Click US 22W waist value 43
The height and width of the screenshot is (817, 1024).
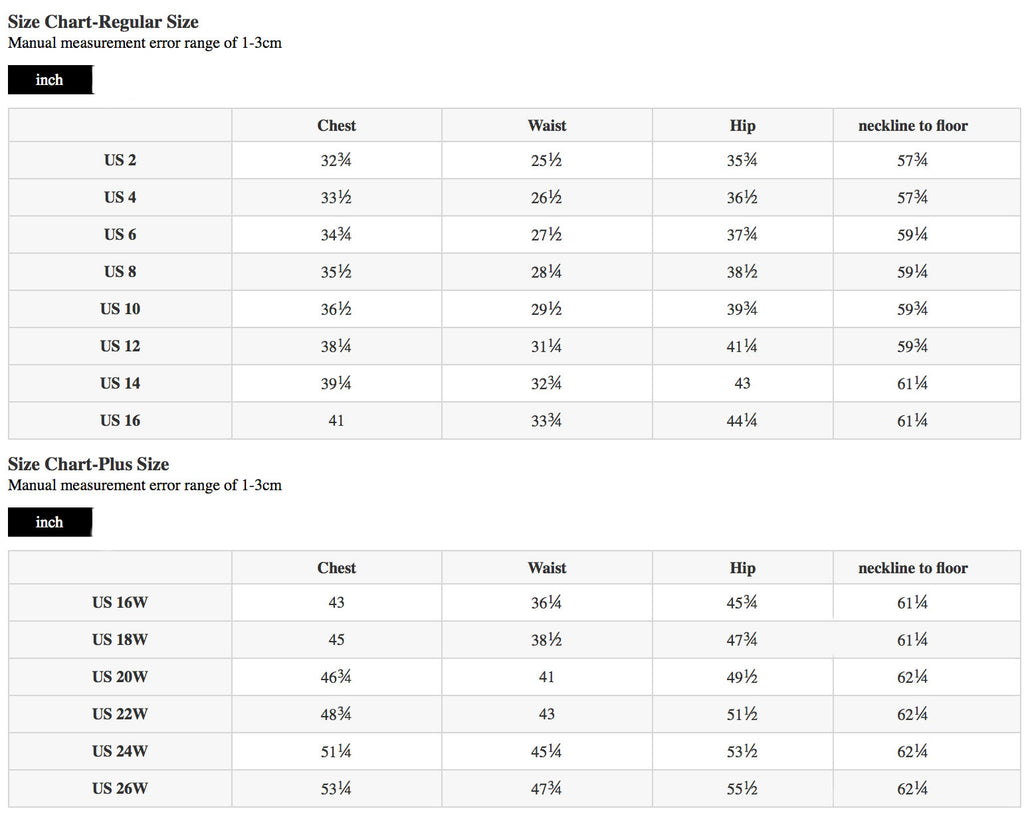[x=547, y=714]
